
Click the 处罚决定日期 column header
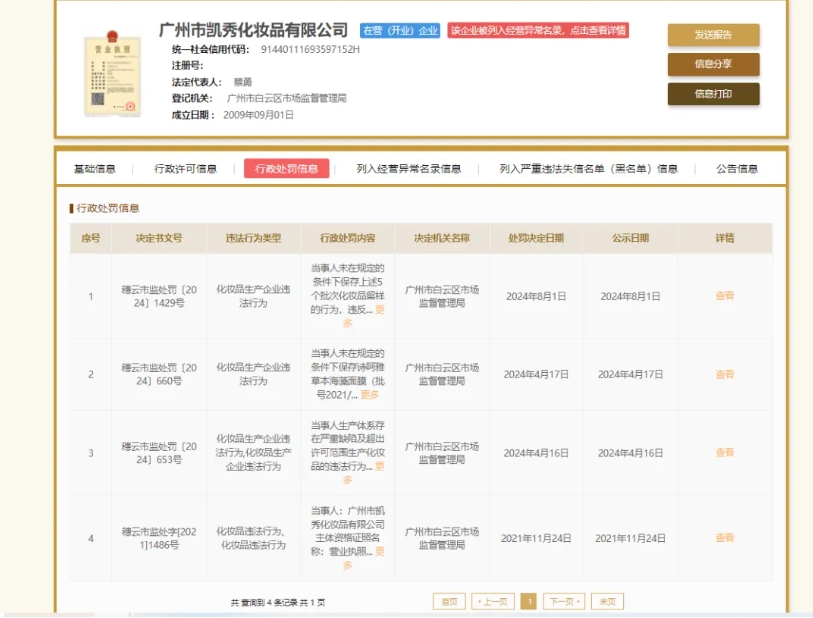536,238
